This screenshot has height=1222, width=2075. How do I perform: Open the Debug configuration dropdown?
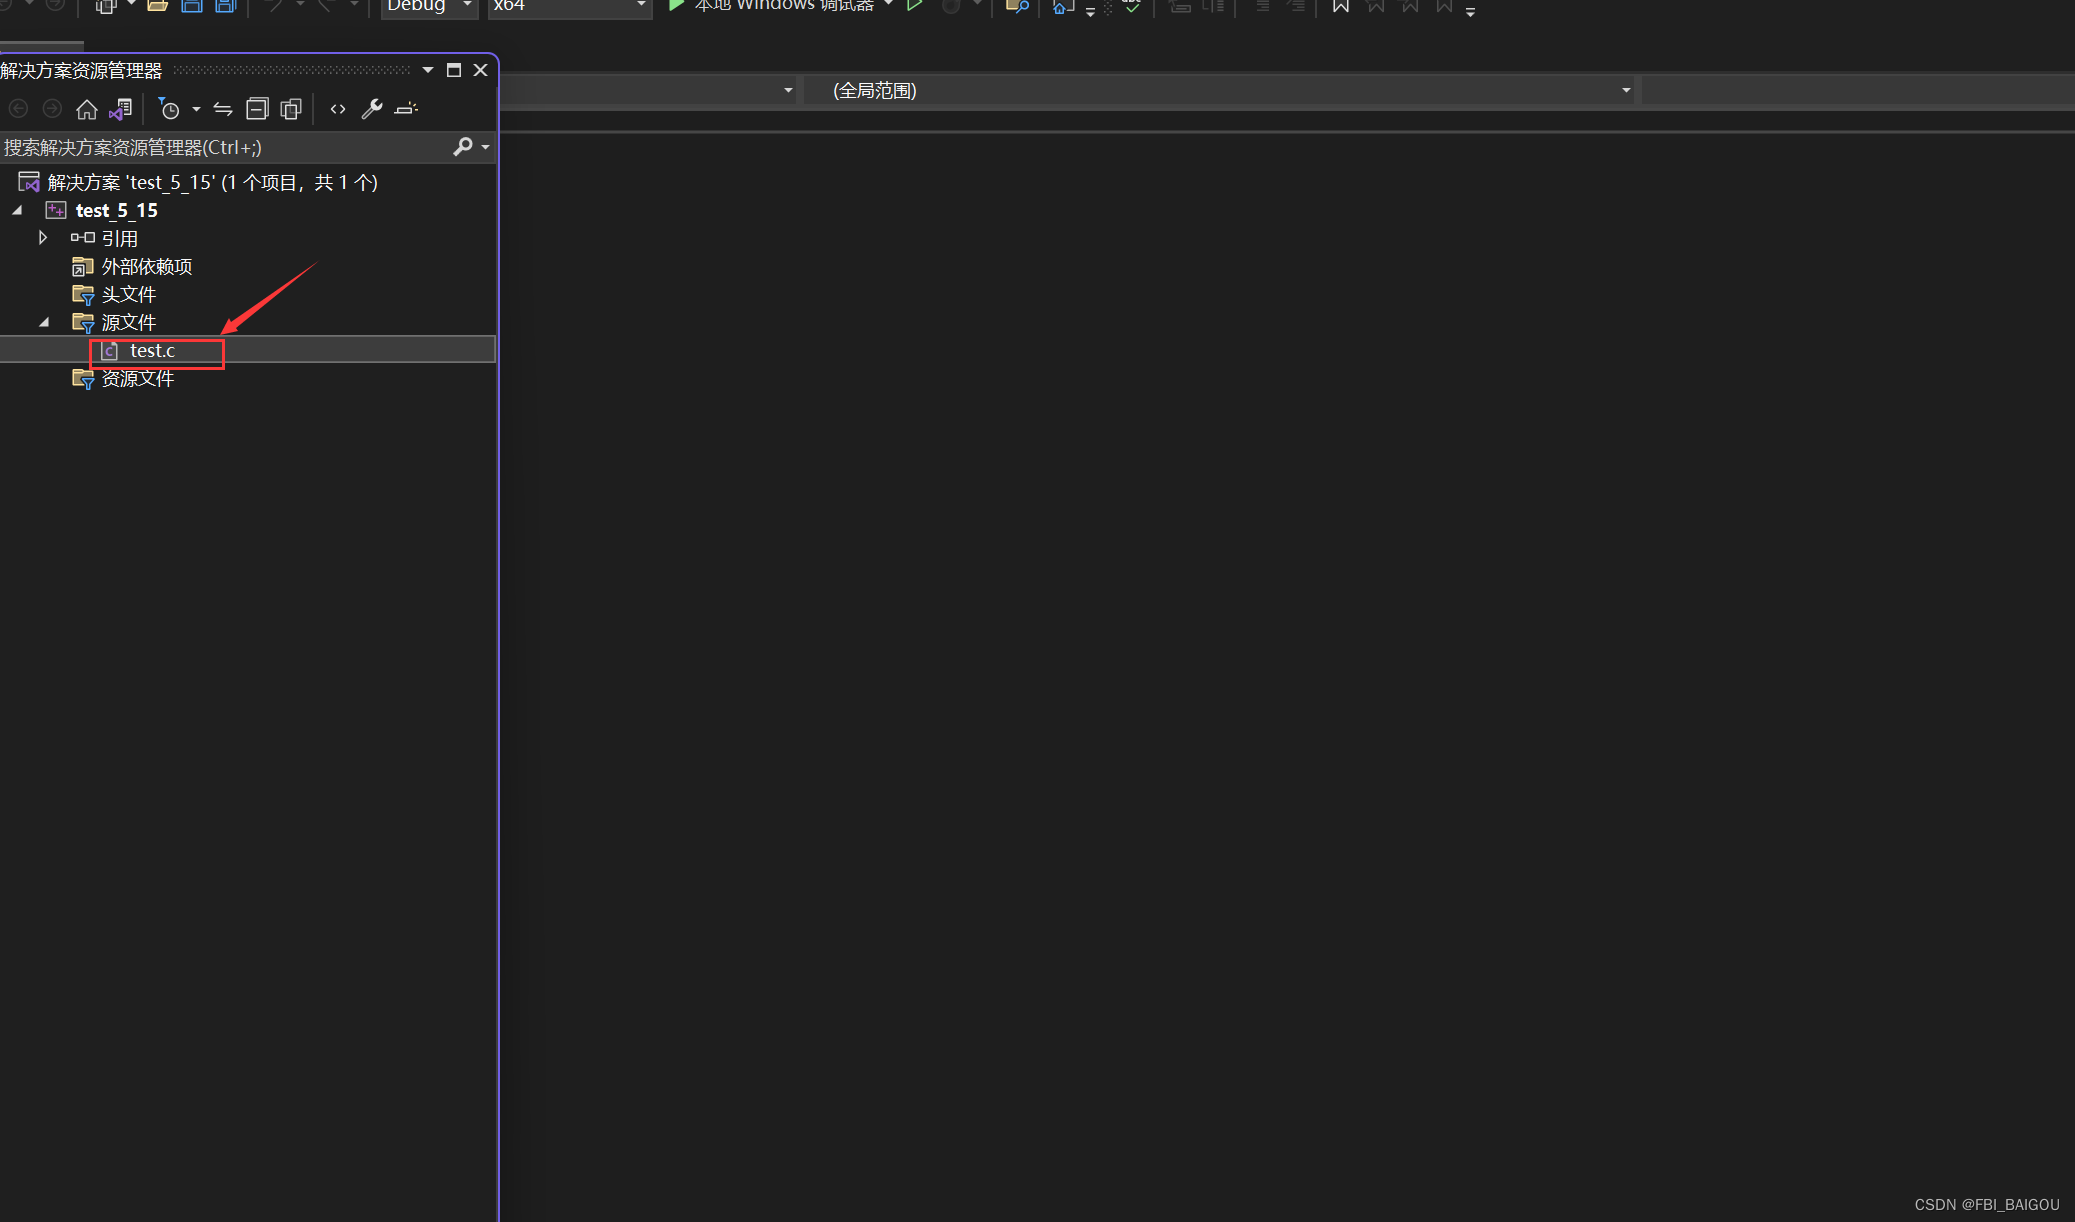click(429, 6)
